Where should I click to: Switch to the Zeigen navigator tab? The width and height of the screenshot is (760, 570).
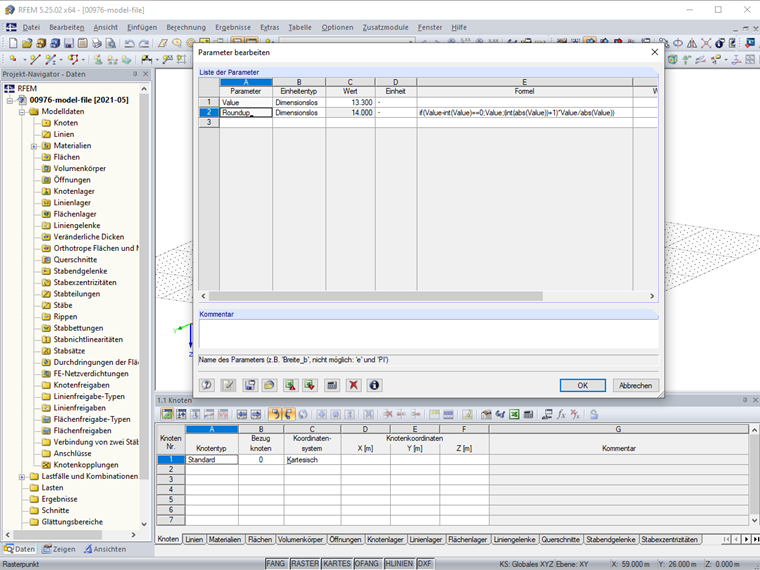point(59,549)
